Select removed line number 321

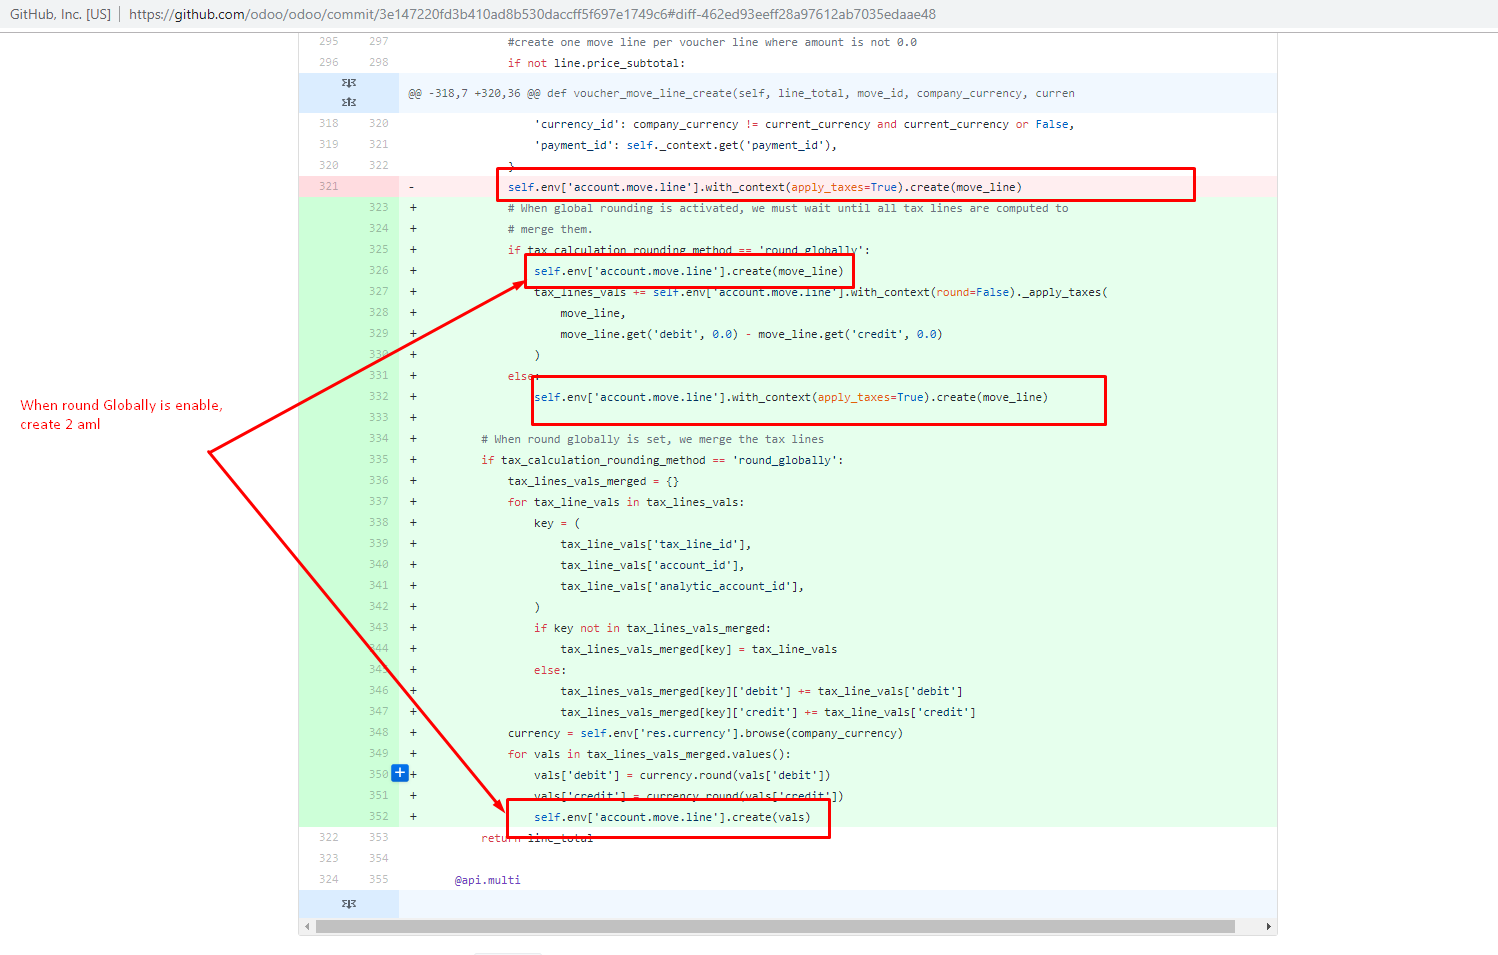328,186
